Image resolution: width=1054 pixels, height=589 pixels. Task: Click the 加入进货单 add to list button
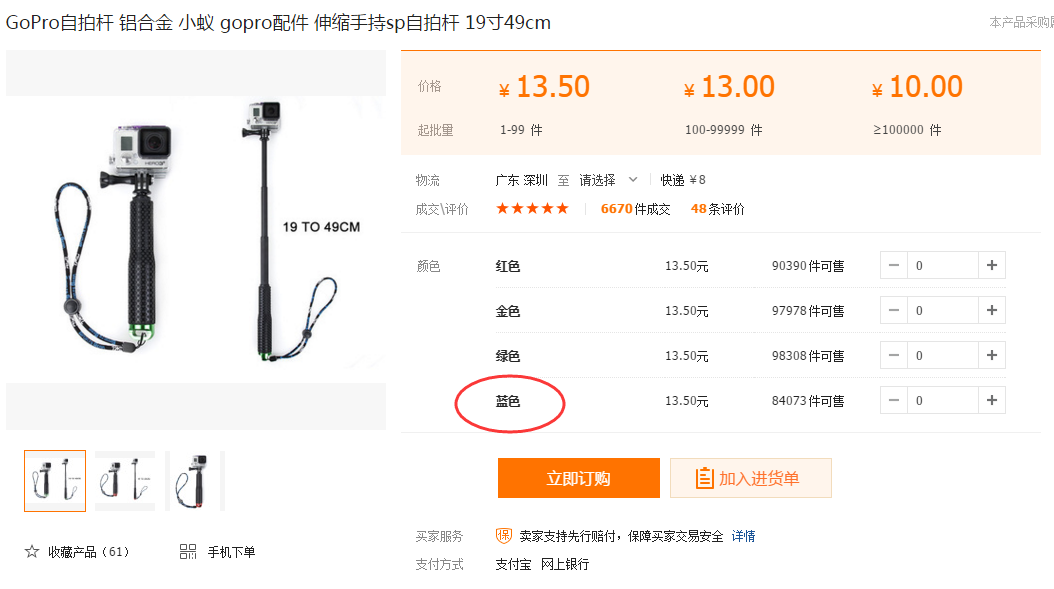click(x=751, y=478)
